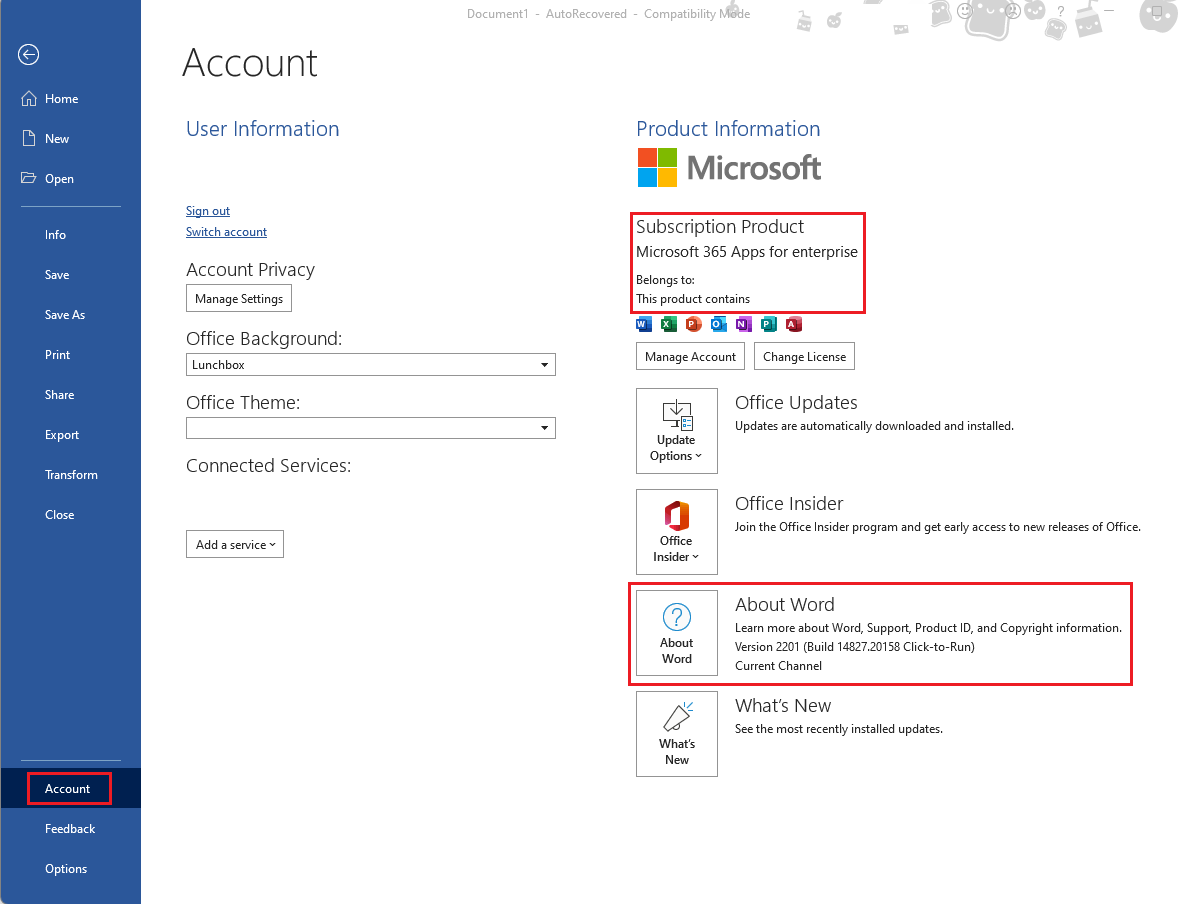Click the Excel app icon
Viewport: 1194px width, 904px height.
click(x=669, y=324)
